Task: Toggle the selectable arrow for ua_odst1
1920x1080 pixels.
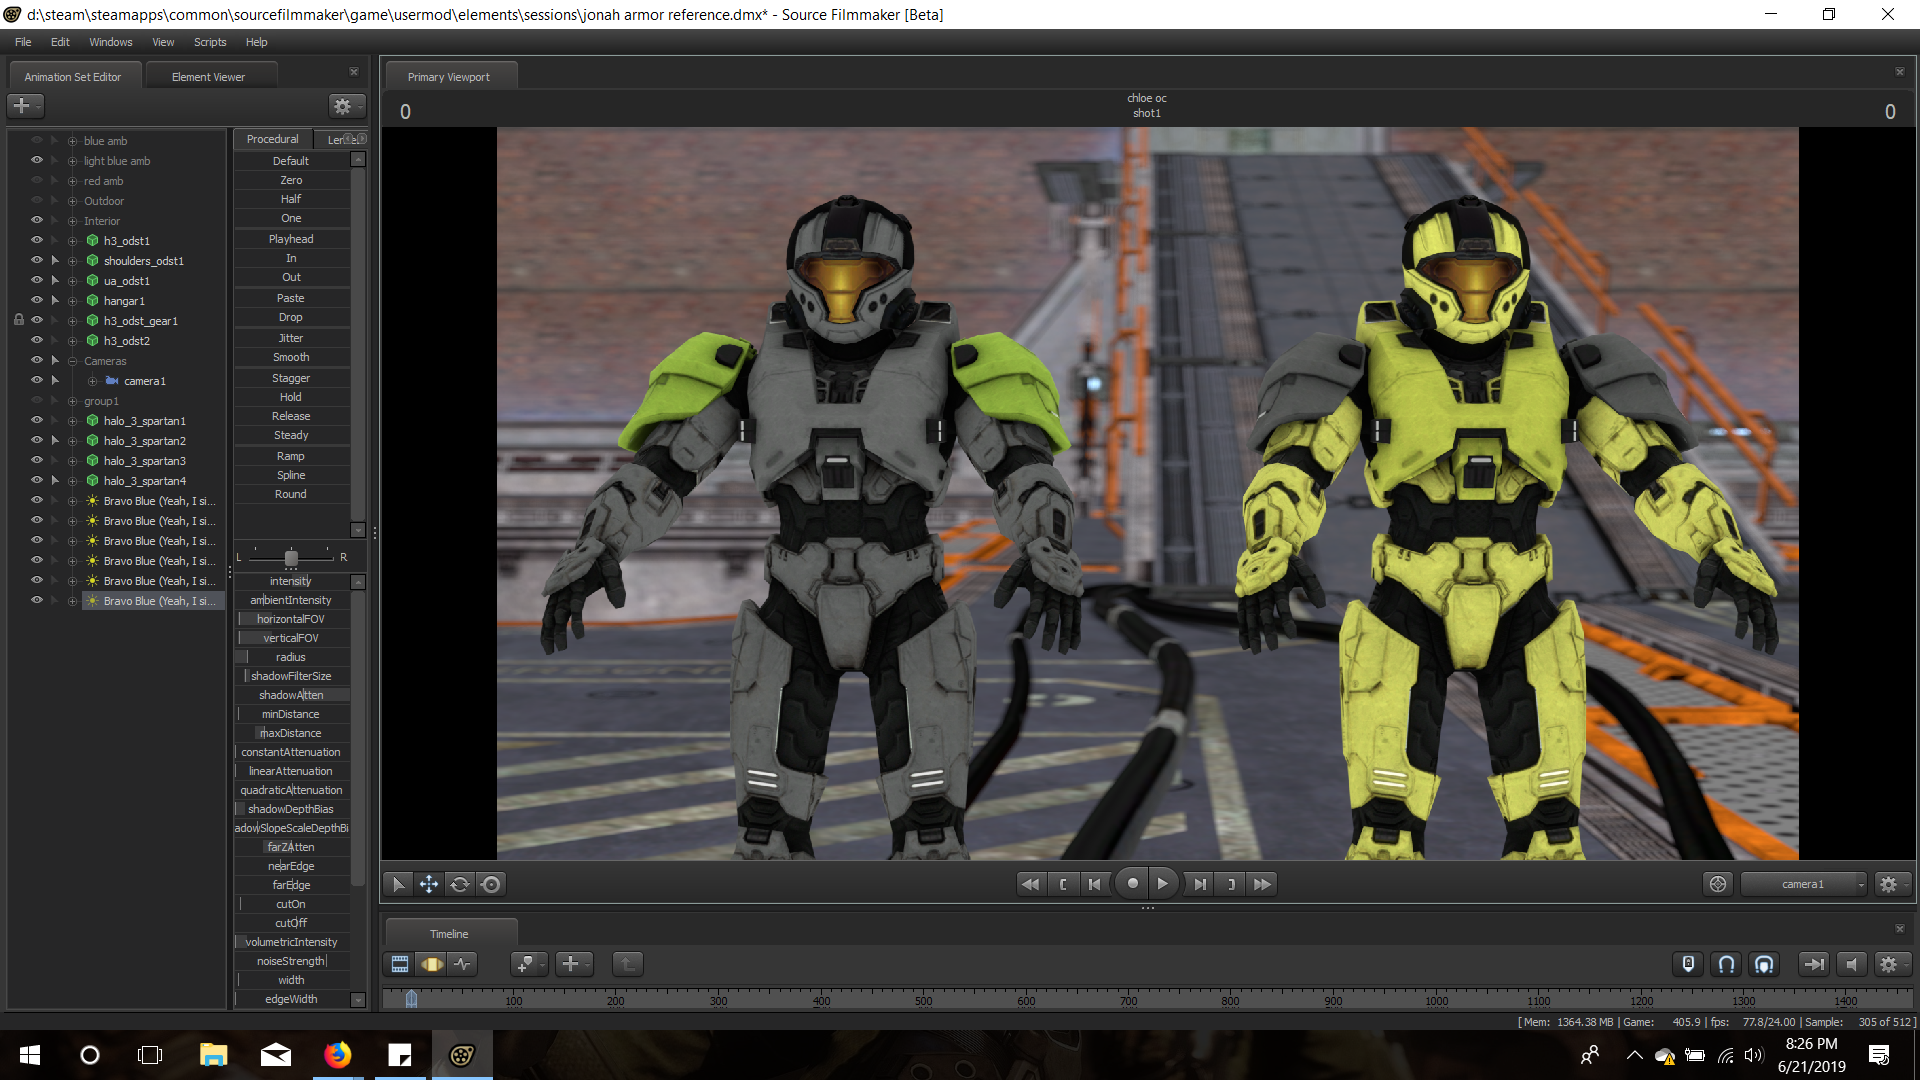Action: click(x=55, y=280)
